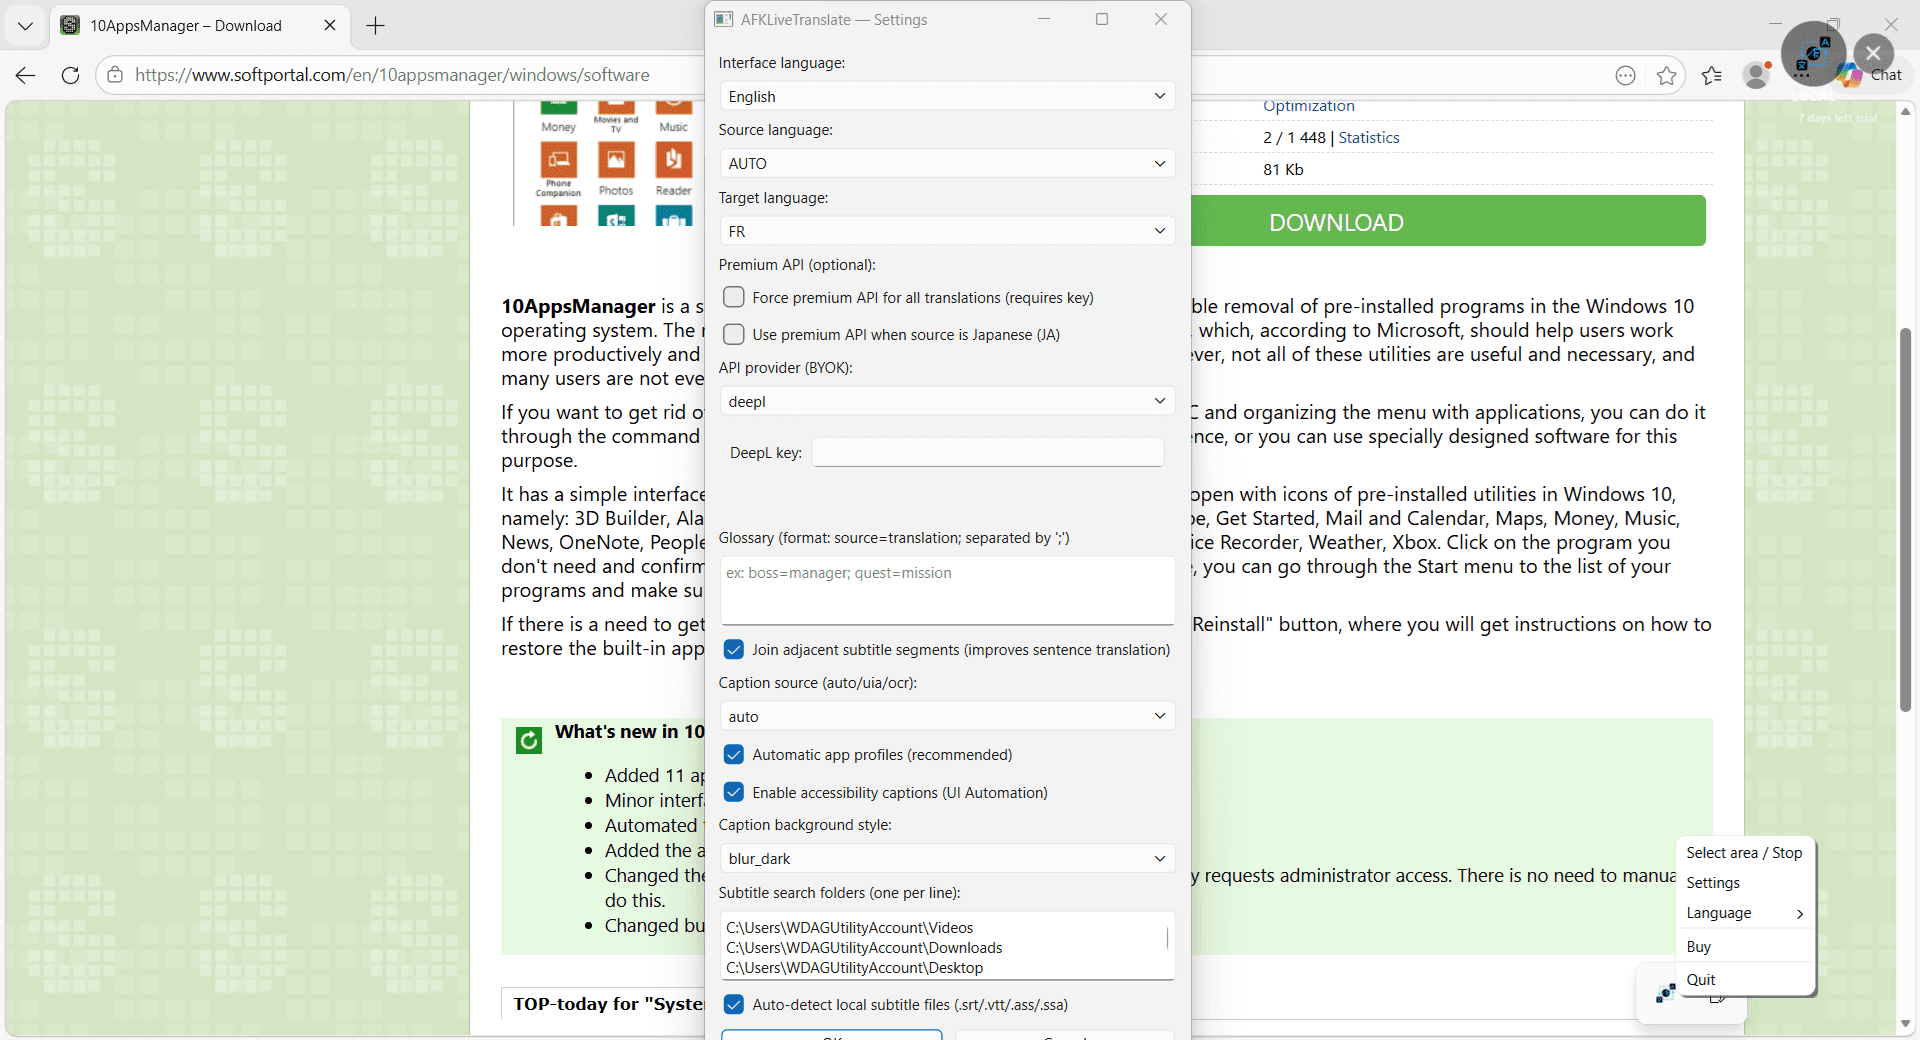Image resolution: width=1920 pixels, height=1040 pixels.
Task: Click the Reader tile image
Action: (x=674, y=158)
